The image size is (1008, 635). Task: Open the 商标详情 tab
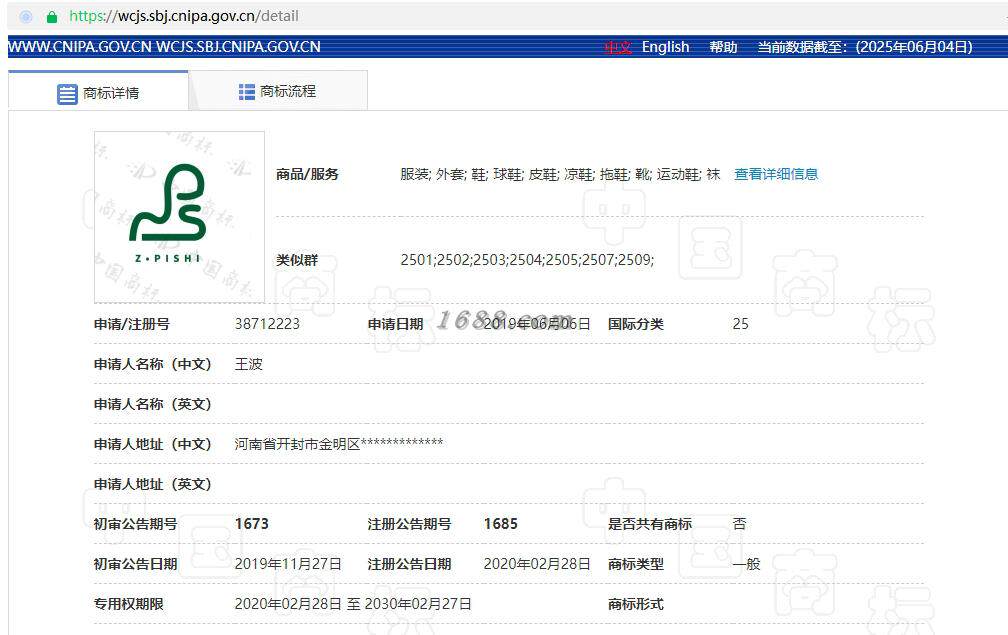point(98,92)
